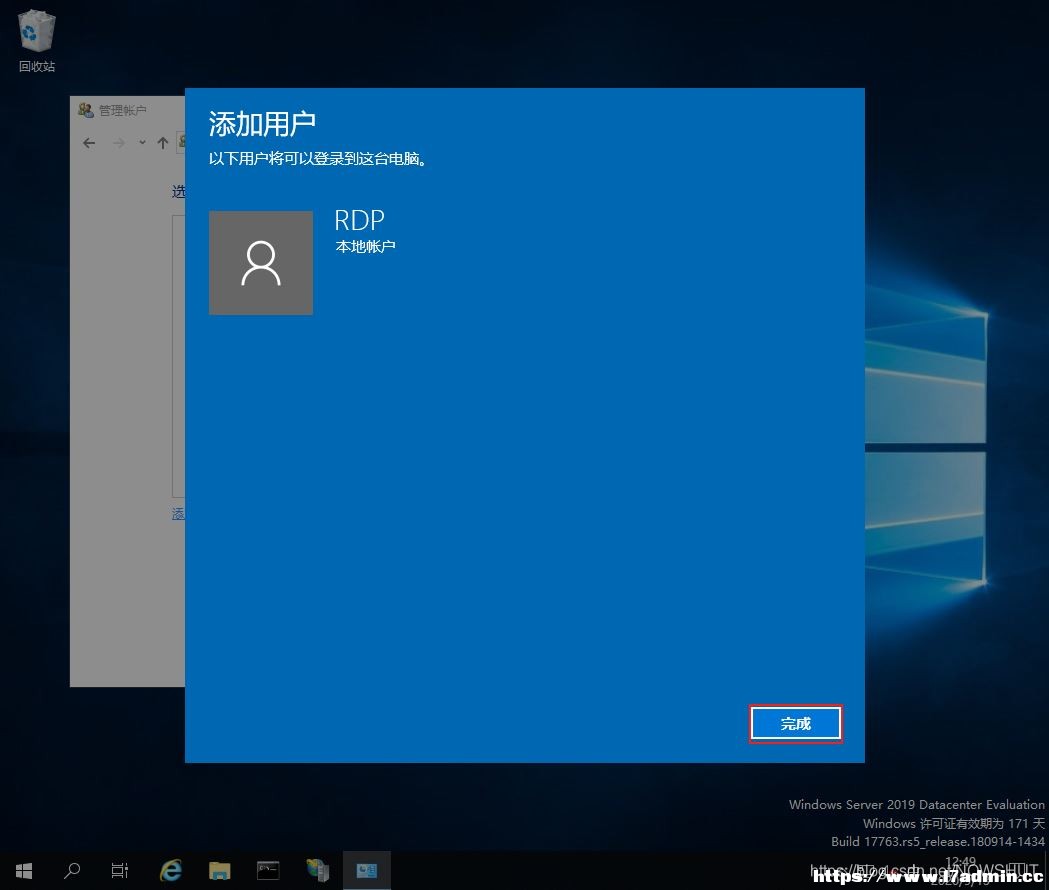Screen dimensions: 1049x890
Task: Click the 添加用户 dialog heading
Action: pos(262,124)
